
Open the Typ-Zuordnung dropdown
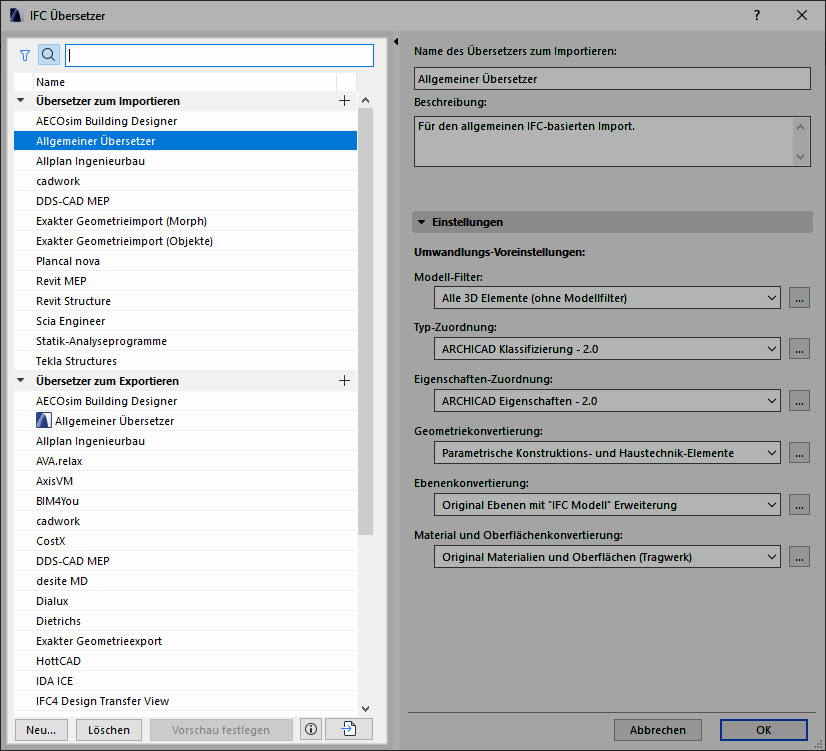coord(607,349)
